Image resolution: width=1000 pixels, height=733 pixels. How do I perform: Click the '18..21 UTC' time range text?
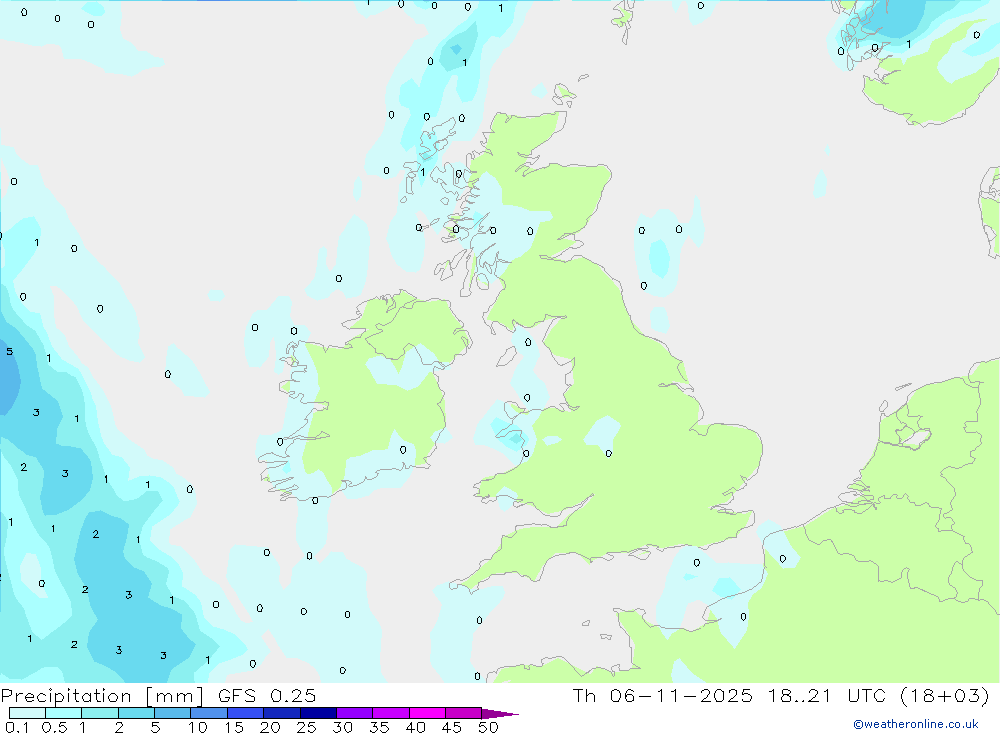(827, 695)
